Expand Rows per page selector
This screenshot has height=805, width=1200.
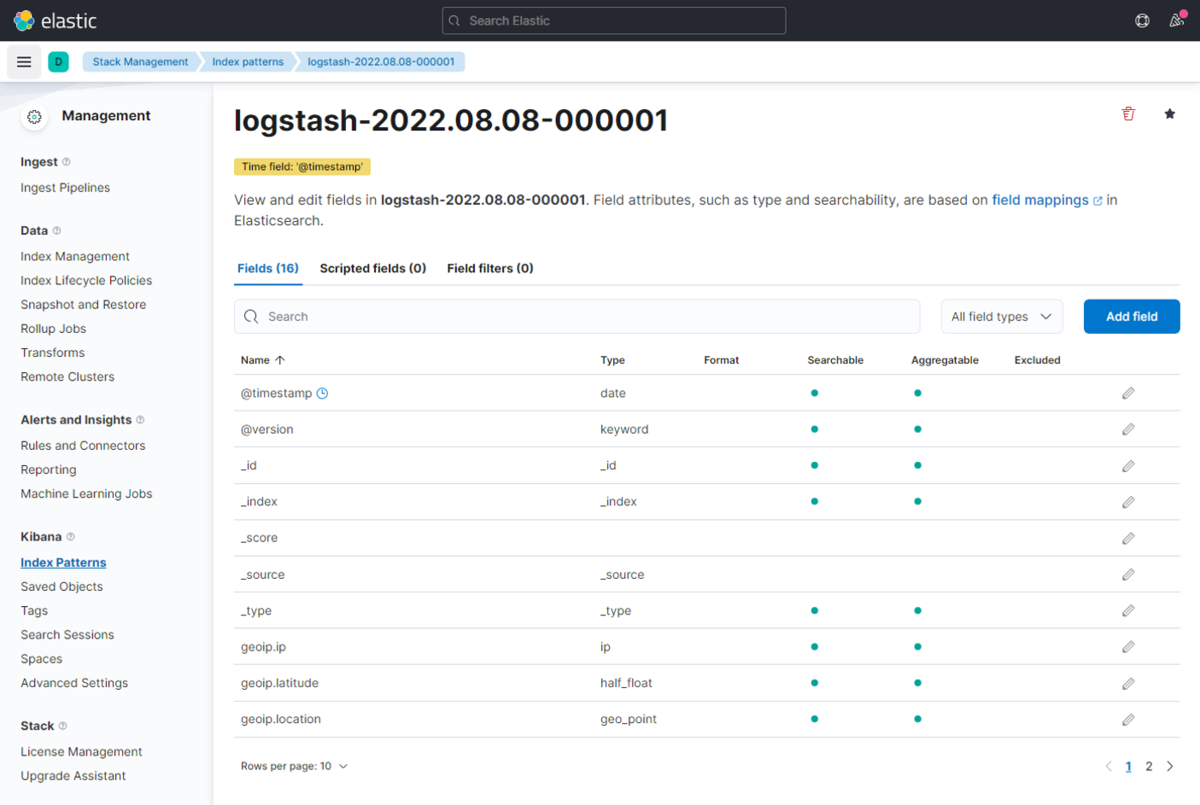click(x=294, y=766)
